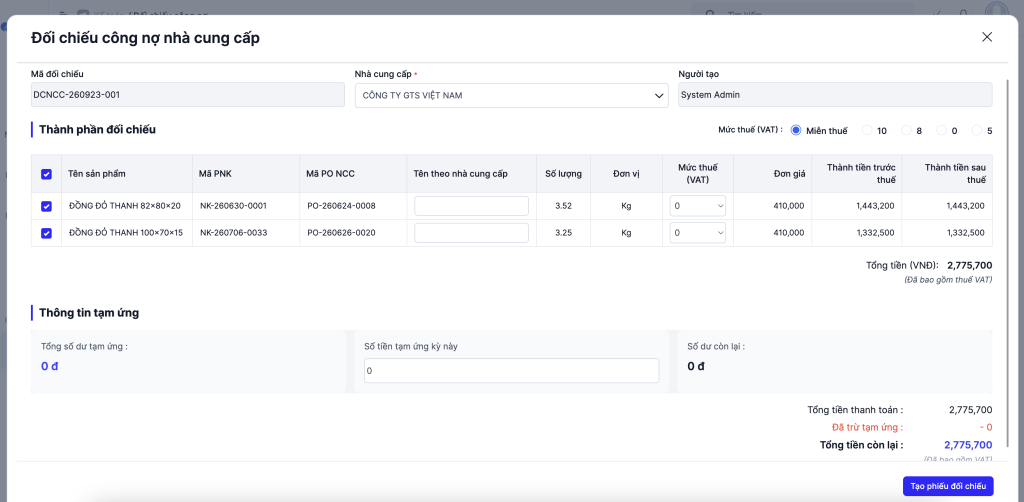Click the Mã đối chiếu field DCNCC-260923-001
The image size is (1024, 502).
(x=187, y=95)
